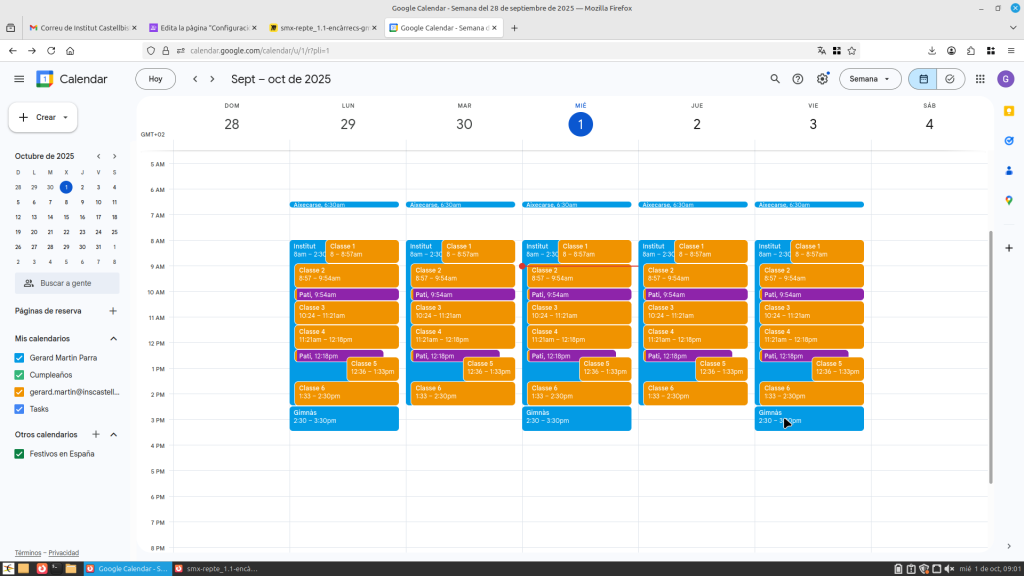Screen dimensions: 1024x576
Task: Open the main menu hamburger icon
Action: pos(19,79)
